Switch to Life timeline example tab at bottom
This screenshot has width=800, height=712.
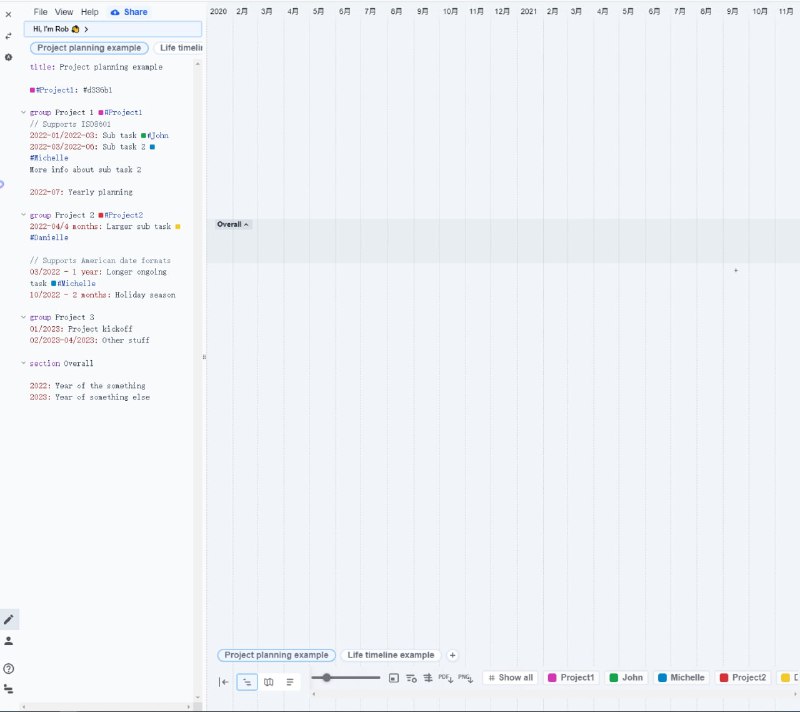(x=390, y=655)
